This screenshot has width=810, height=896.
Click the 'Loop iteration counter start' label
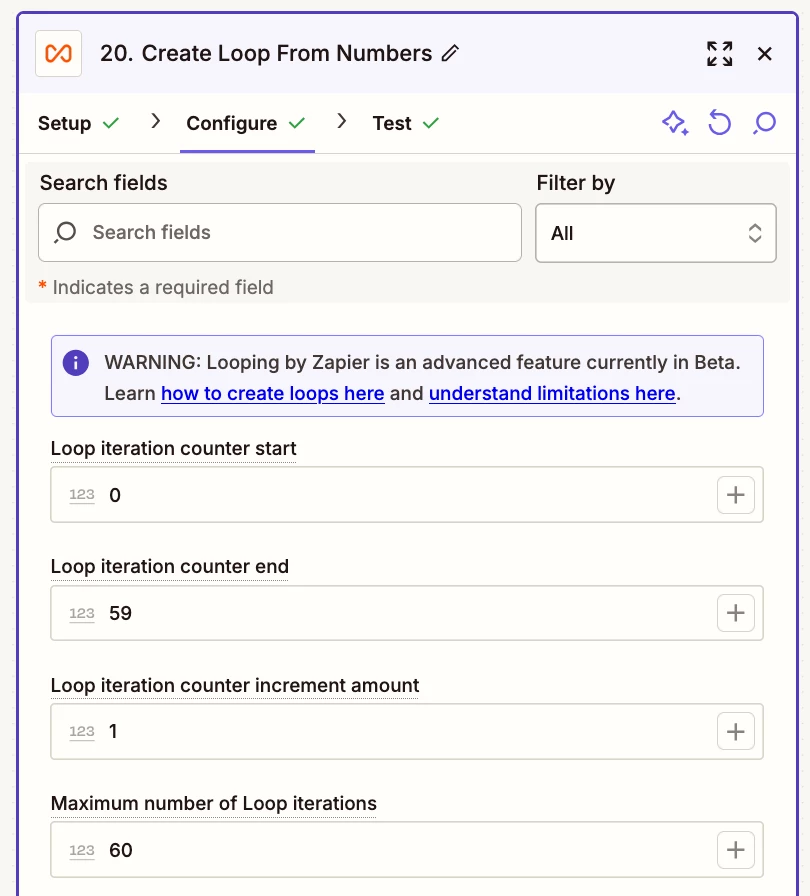click(x=174, y=449)
